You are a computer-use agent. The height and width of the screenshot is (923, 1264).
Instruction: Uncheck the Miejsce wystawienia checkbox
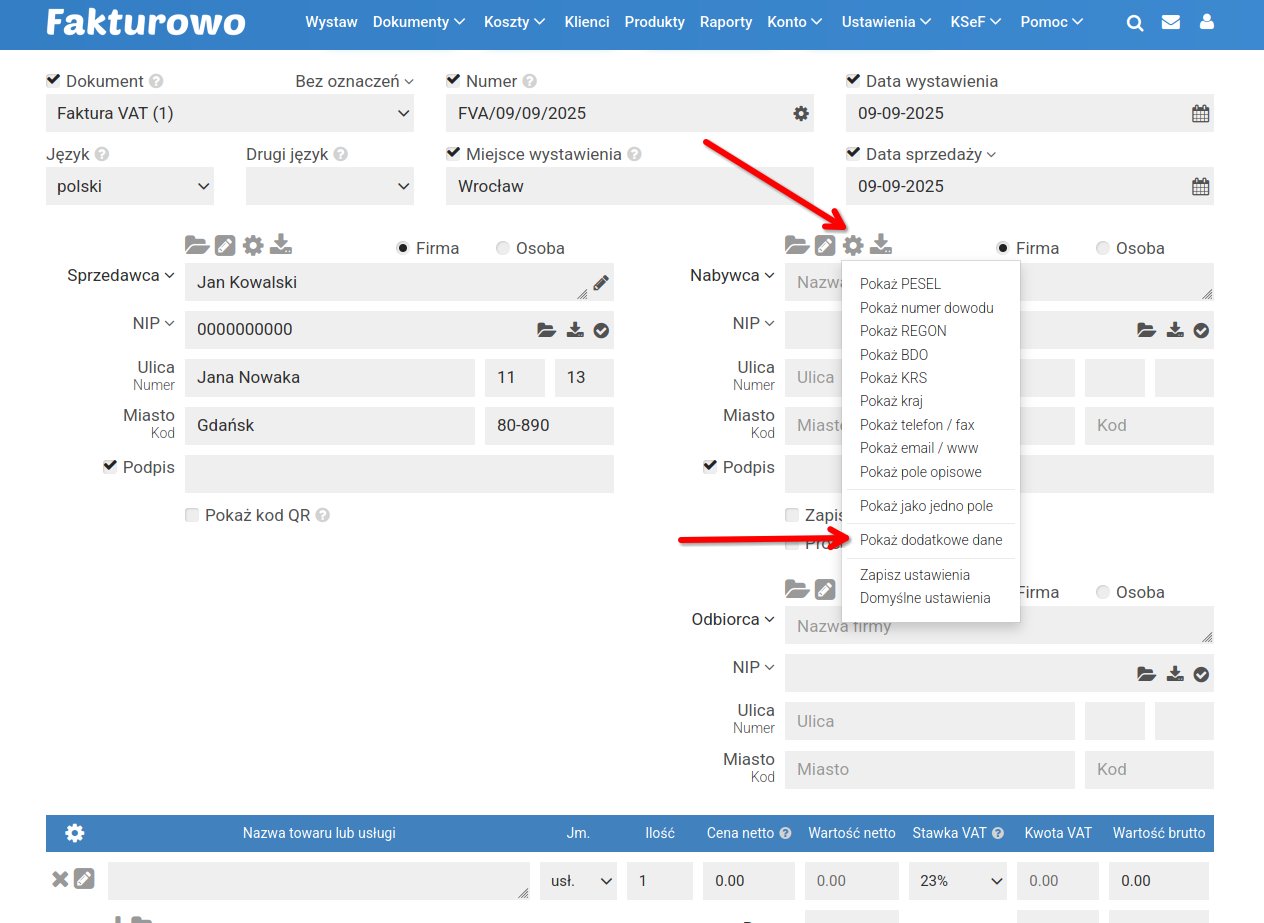tap(453, 153)
